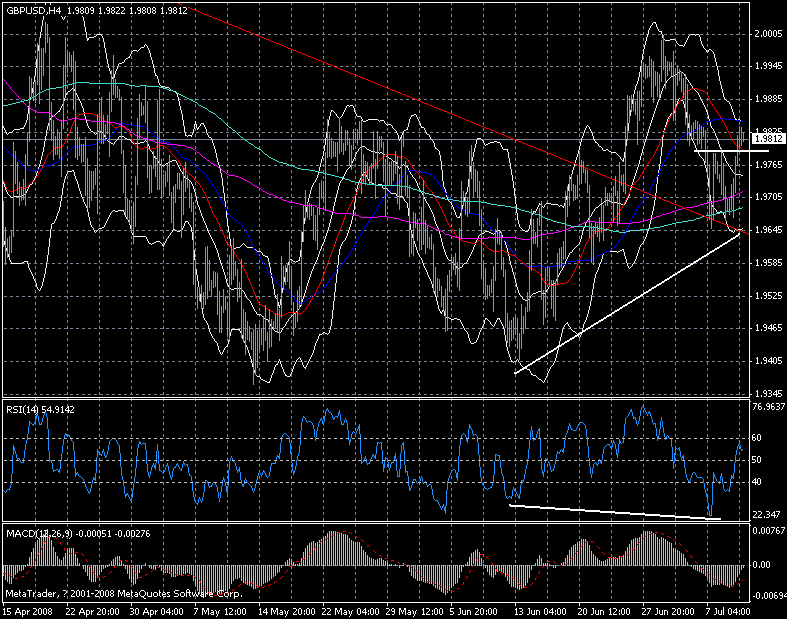Click the 7 May 12:00 time label
The width and height of the screenshot is (787, 619).
click(220, 611)
